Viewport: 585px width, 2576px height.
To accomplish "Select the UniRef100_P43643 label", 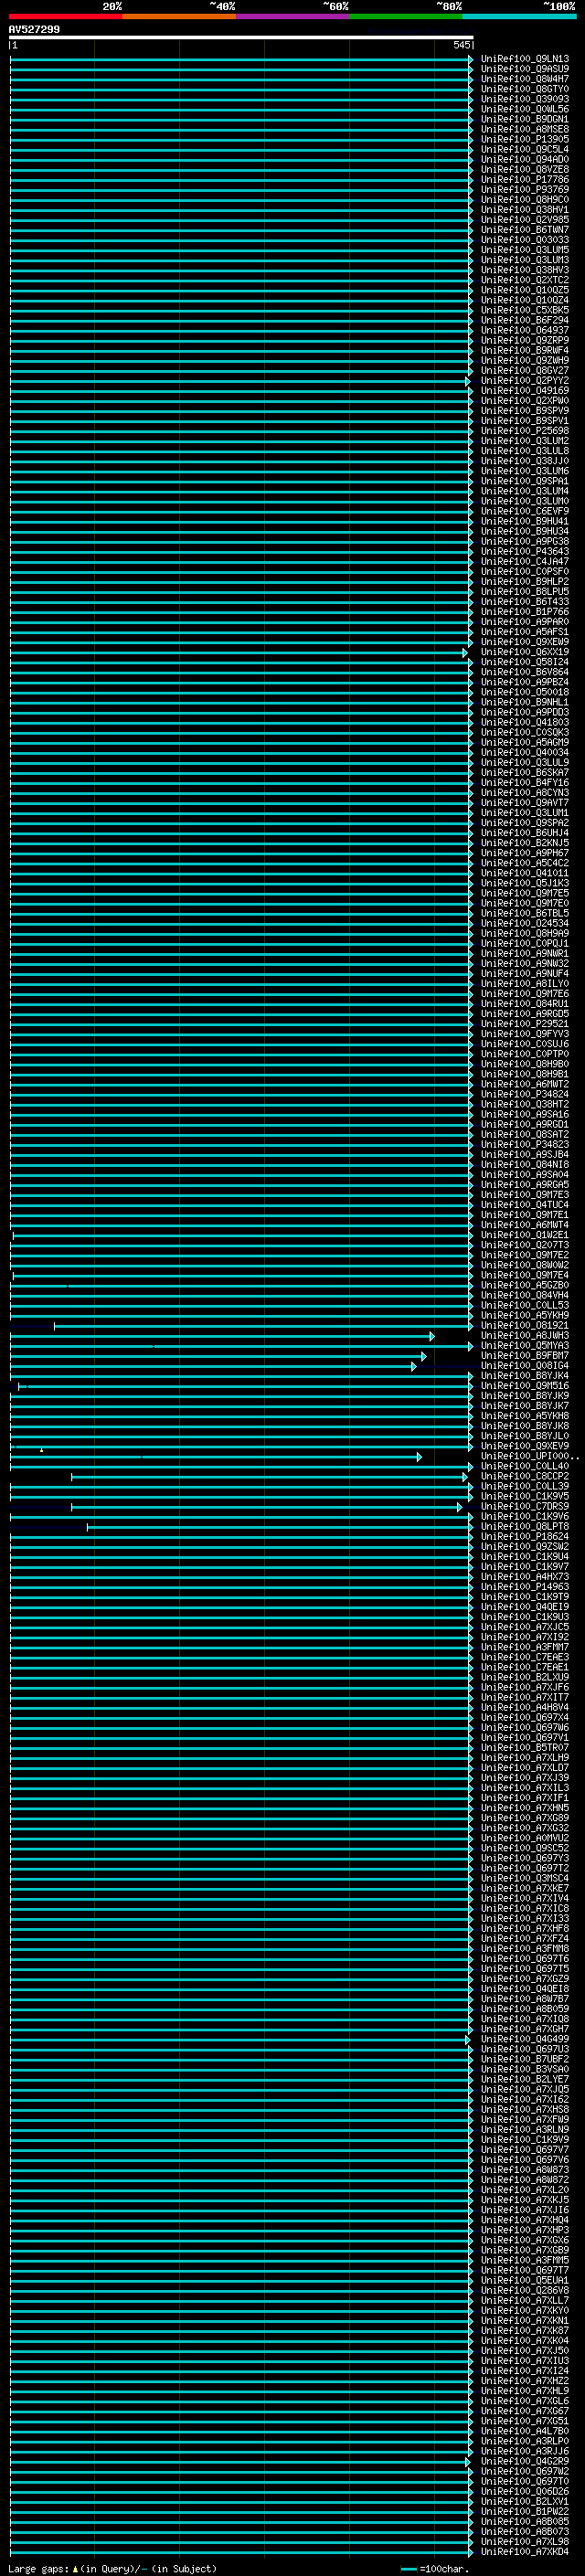I will pos(525,551).
